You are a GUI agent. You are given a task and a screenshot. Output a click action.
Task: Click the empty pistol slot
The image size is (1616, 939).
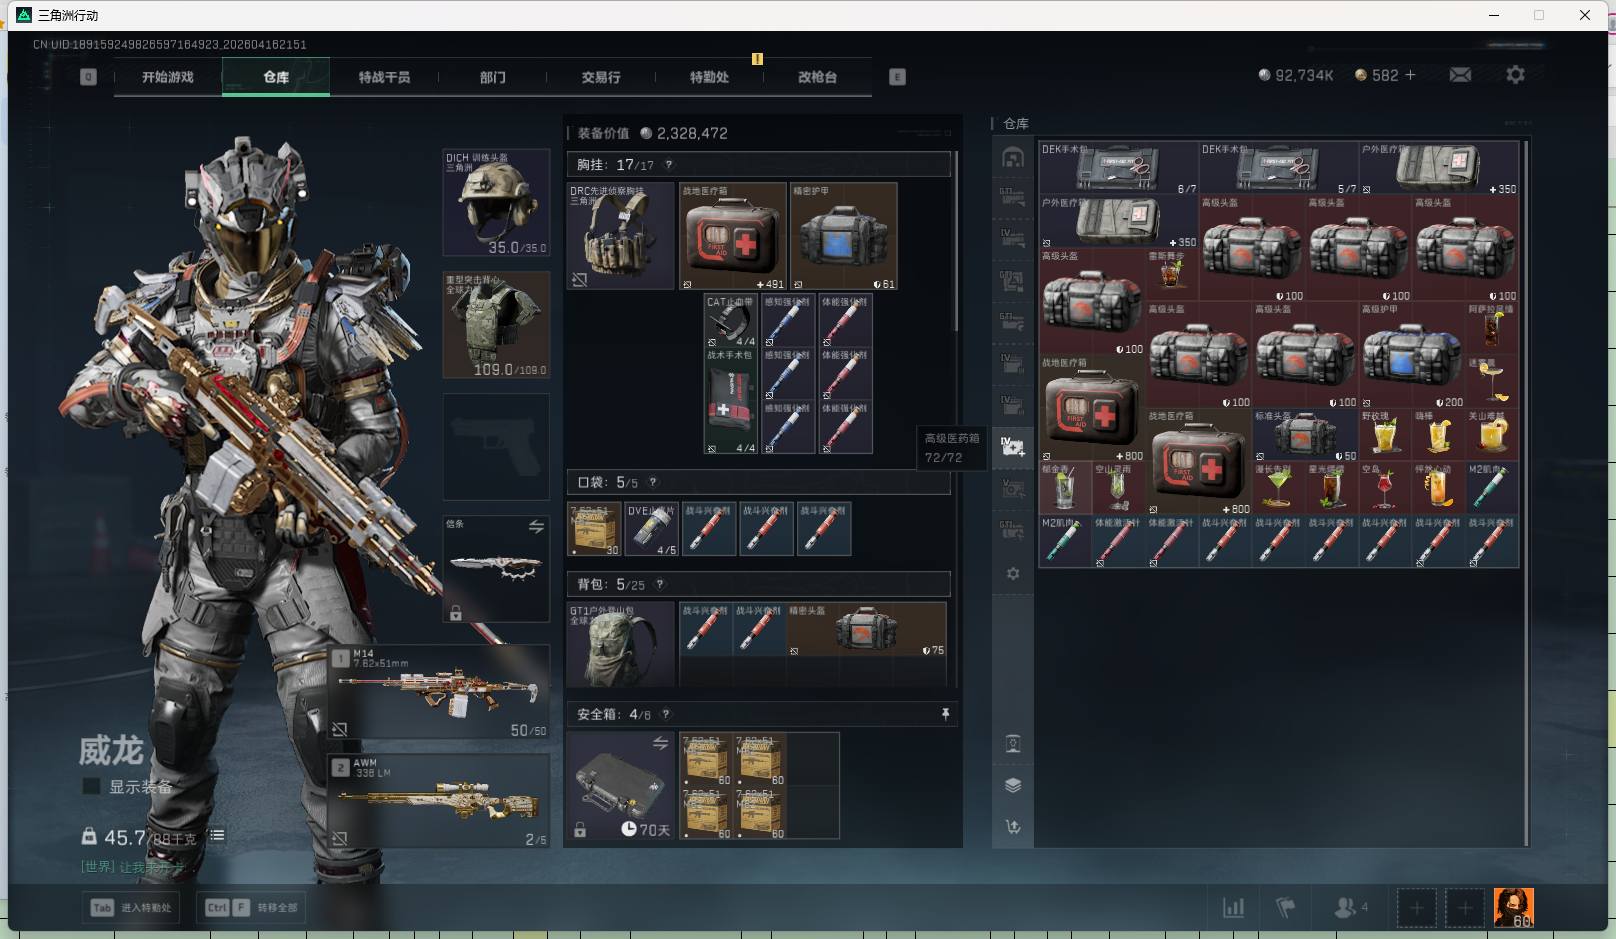pos(496,447)
